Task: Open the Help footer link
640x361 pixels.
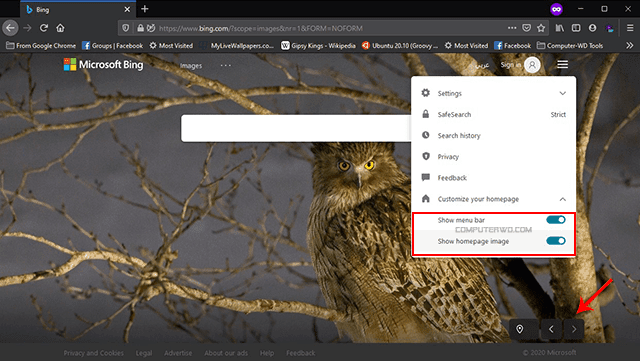Action: 267,353
